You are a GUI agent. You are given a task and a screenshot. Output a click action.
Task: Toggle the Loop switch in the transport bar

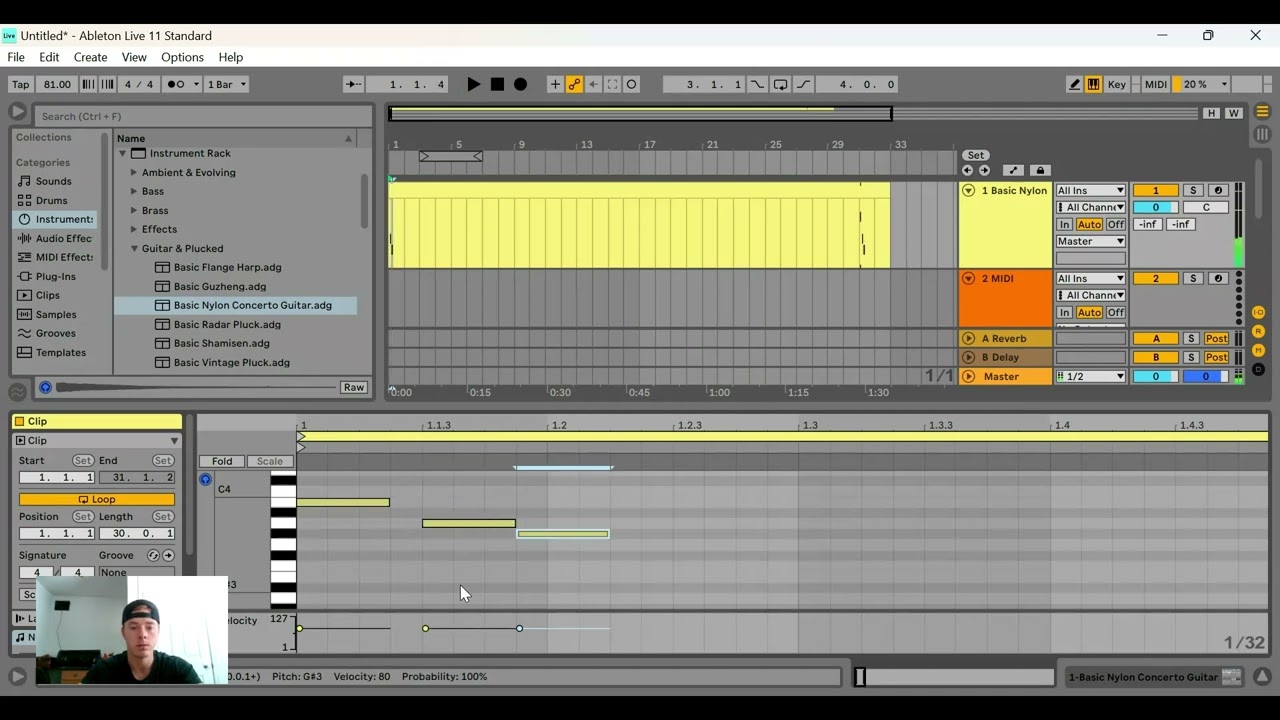[780, 84]
